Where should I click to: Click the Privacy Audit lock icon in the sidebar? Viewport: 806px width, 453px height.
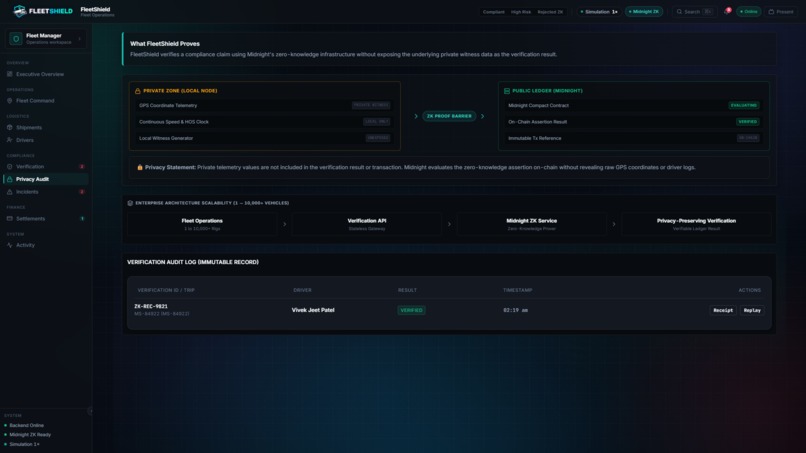point(10,179)
